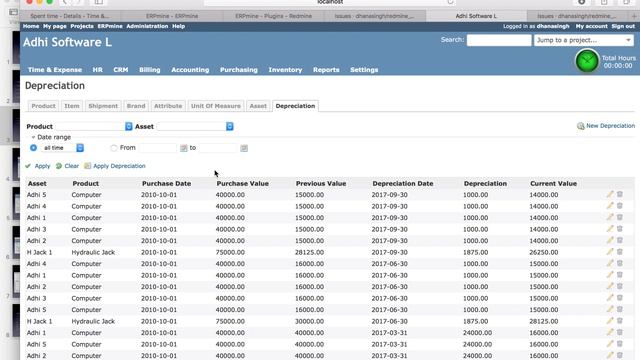Open the Inventory module menu
640x360 pixels.
(285, 70)
